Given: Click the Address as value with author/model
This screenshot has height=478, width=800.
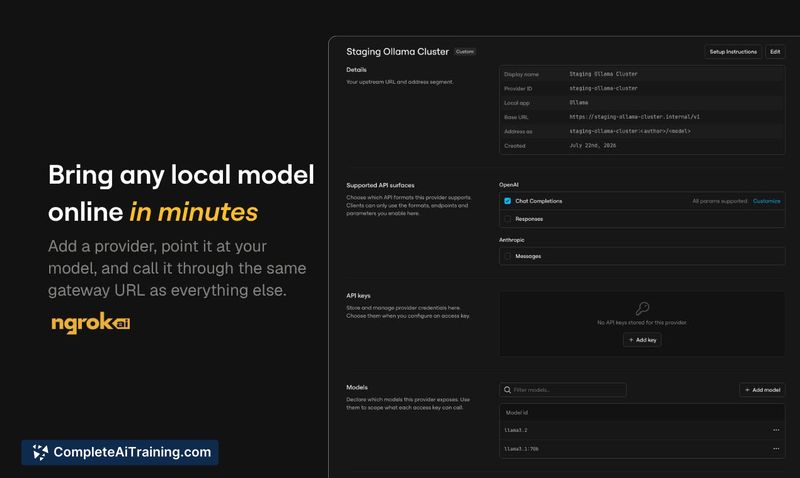Looking at the screenshot, I should click(x=630, y=131).
